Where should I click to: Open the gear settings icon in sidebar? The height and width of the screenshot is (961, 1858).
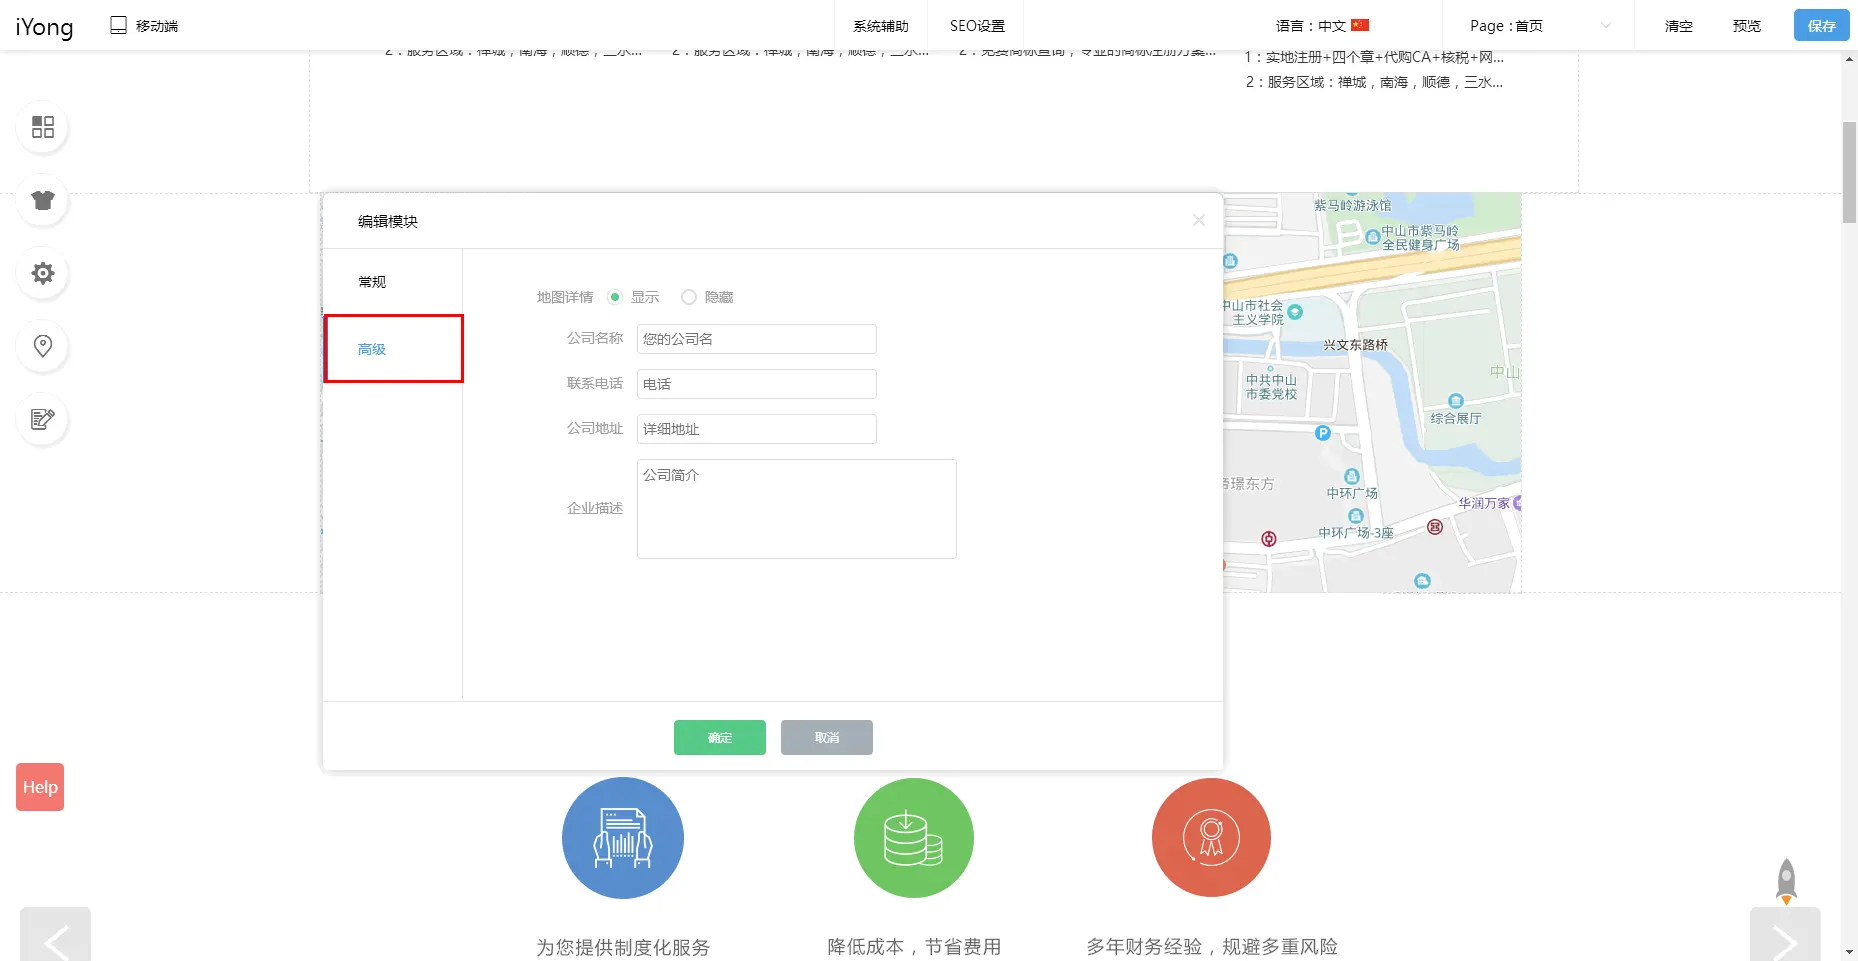(43, 273)
